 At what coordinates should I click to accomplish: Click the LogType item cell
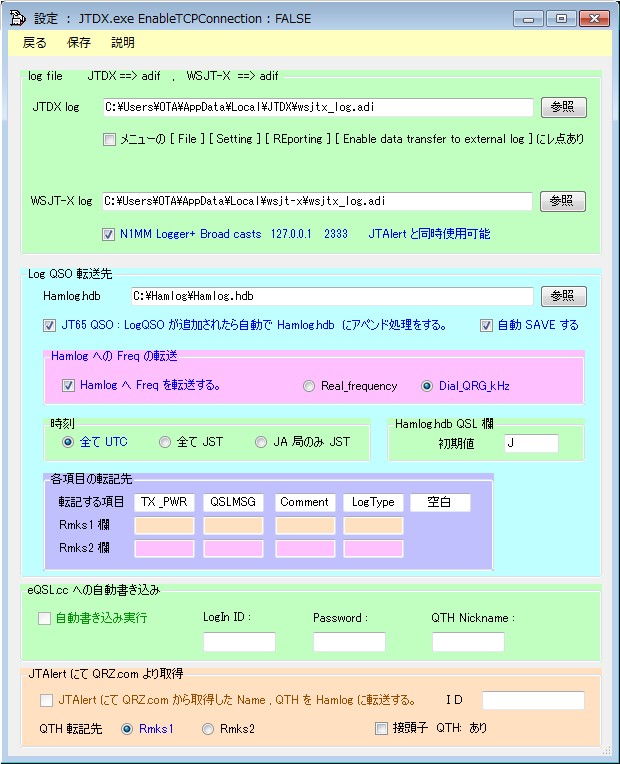tap(373, 502)
